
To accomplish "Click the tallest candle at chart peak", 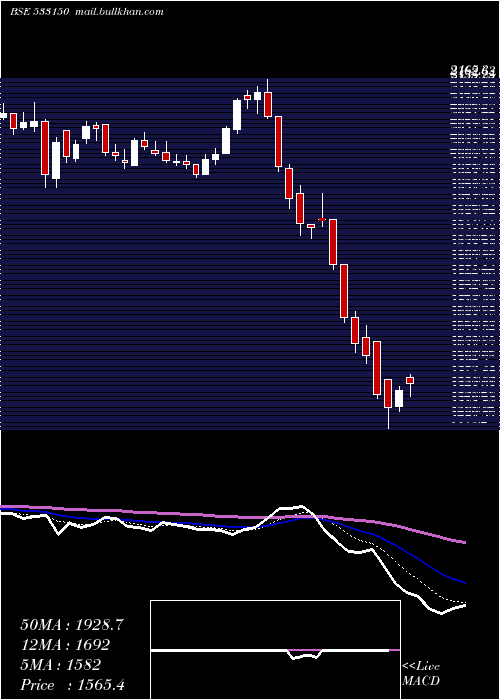I will point(268,99).
